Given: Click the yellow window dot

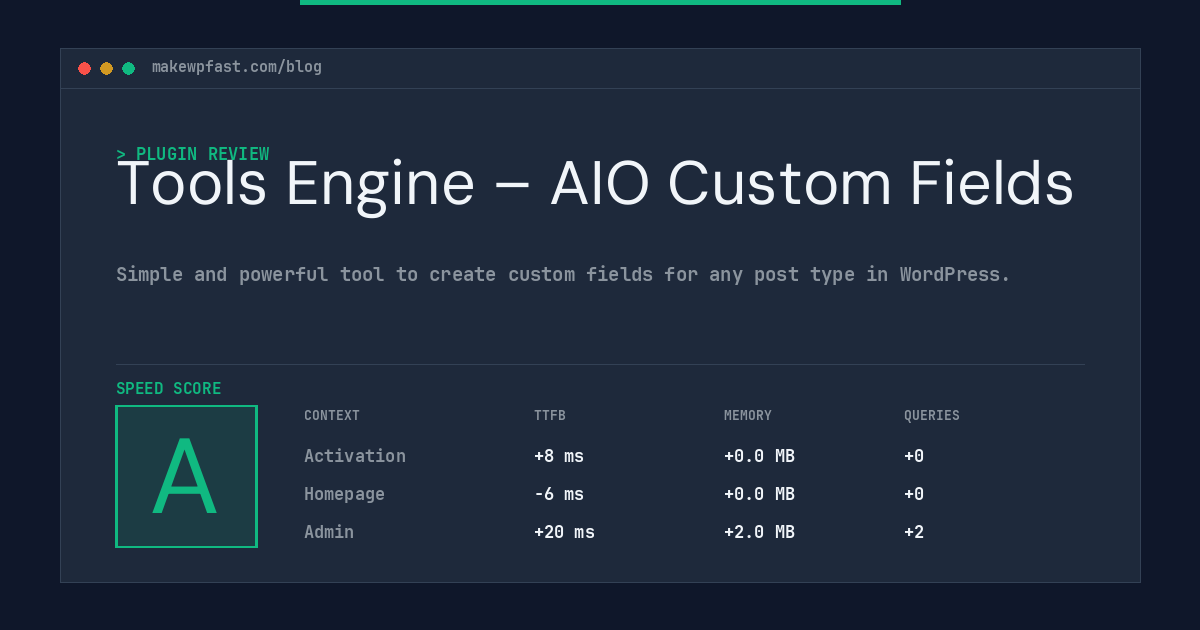Looking at the screenshot, I should point(106,68).
